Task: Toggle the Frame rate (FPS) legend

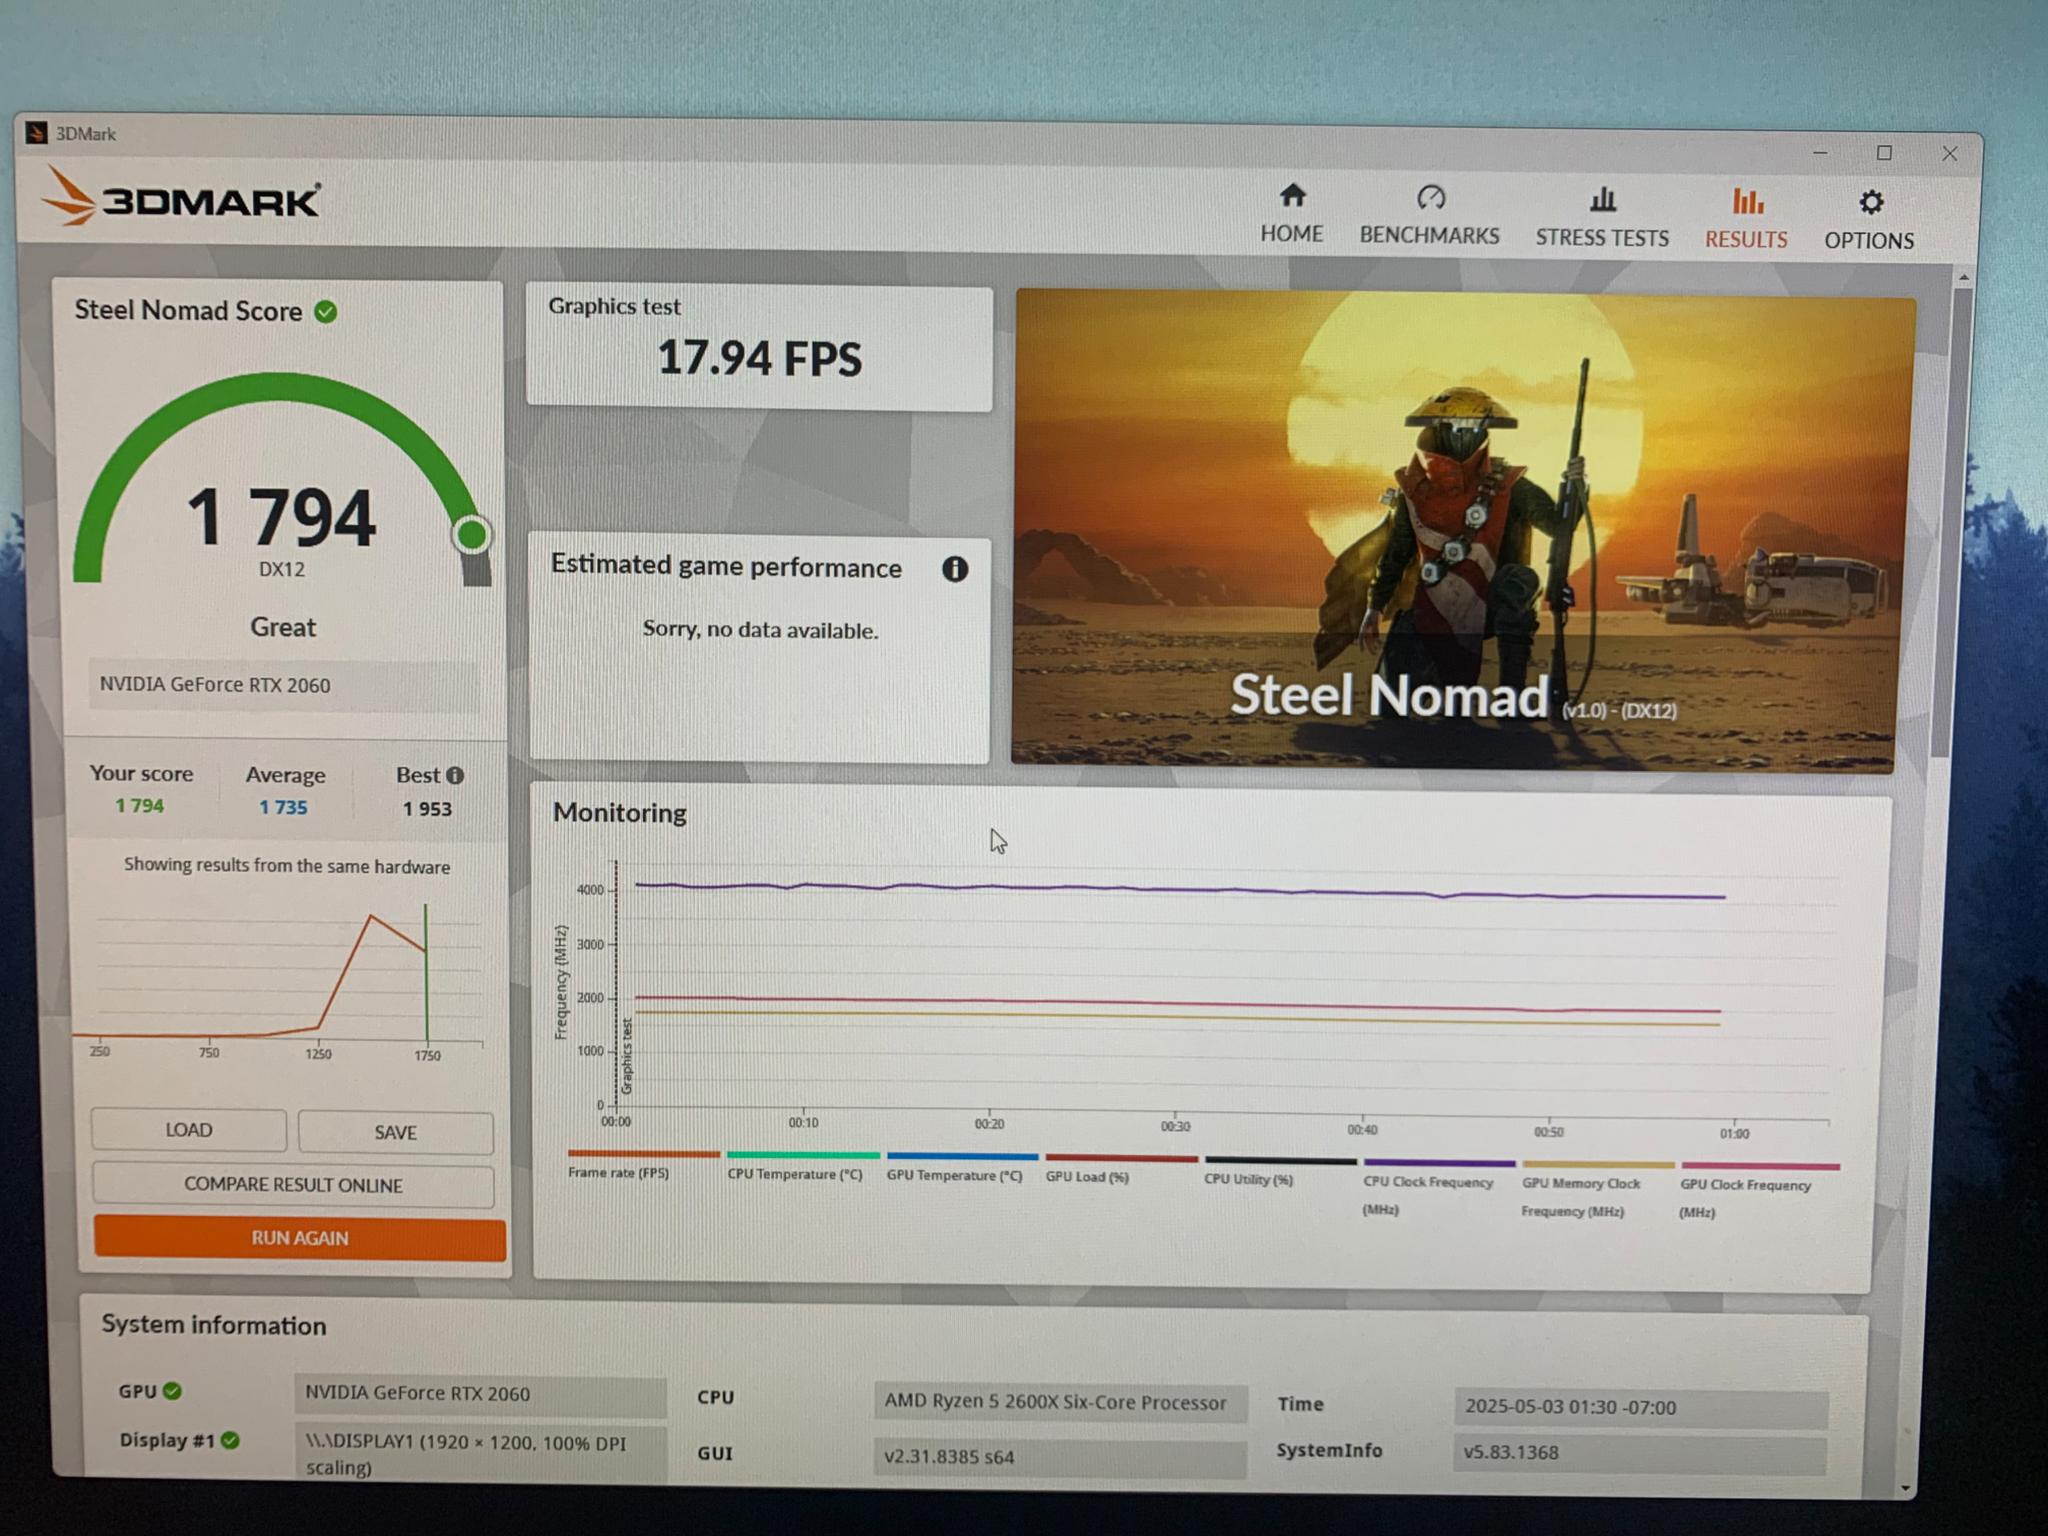Action: [642, 1165]
